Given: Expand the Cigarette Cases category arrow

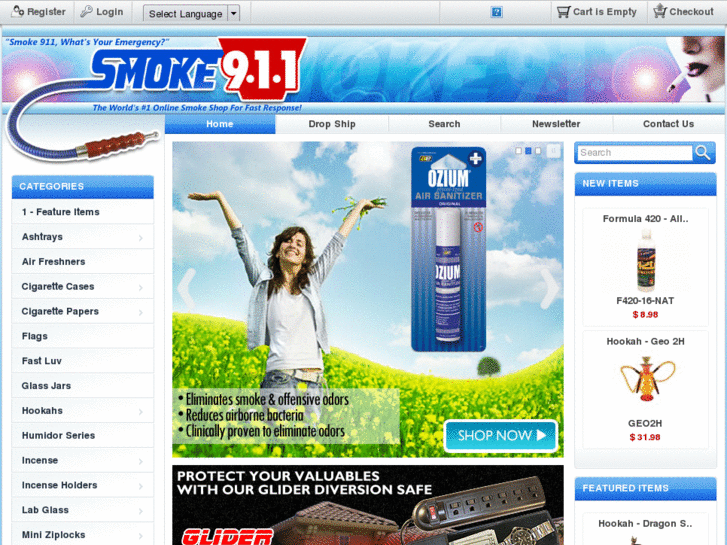Looking at the screenshot, I should (140, 288).
